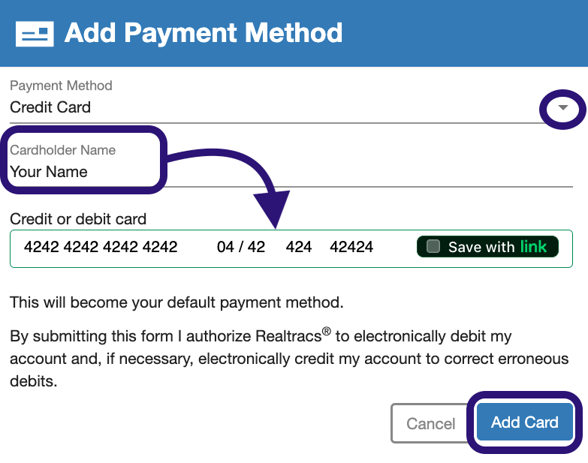Image resolution: width=588 pixels, height=463 pixels.
Task: Click the card number 4242 4242 4242 4242
Action: (100, 247)
